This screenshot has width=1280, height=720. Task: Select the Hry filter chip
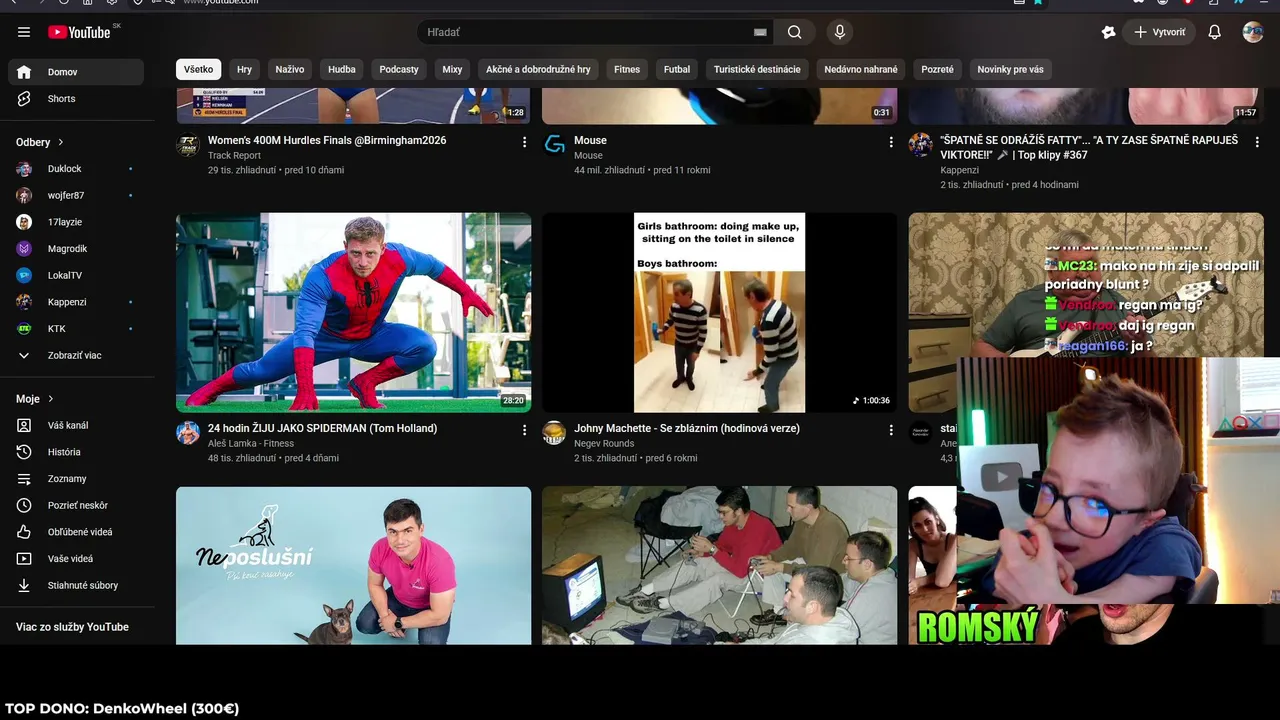pyautogui.click(x=244, y=70)
